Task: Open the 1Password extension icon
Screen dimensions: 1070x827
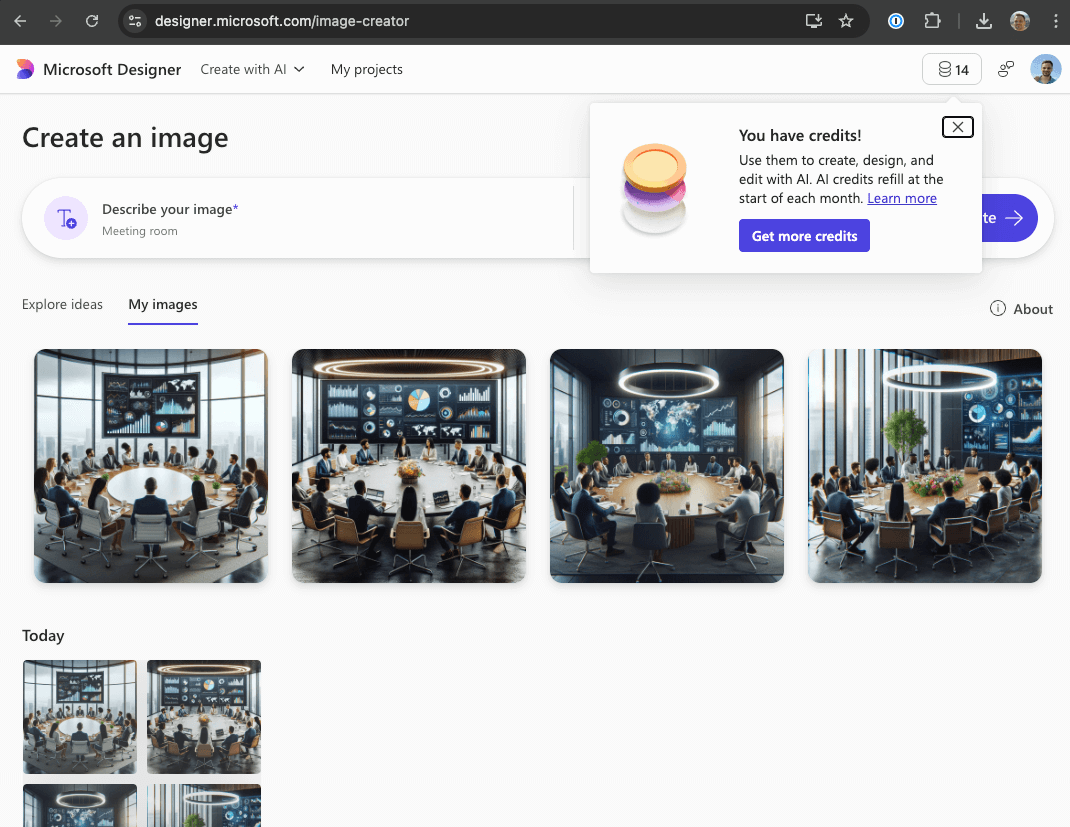Action: tap(895, 20)
